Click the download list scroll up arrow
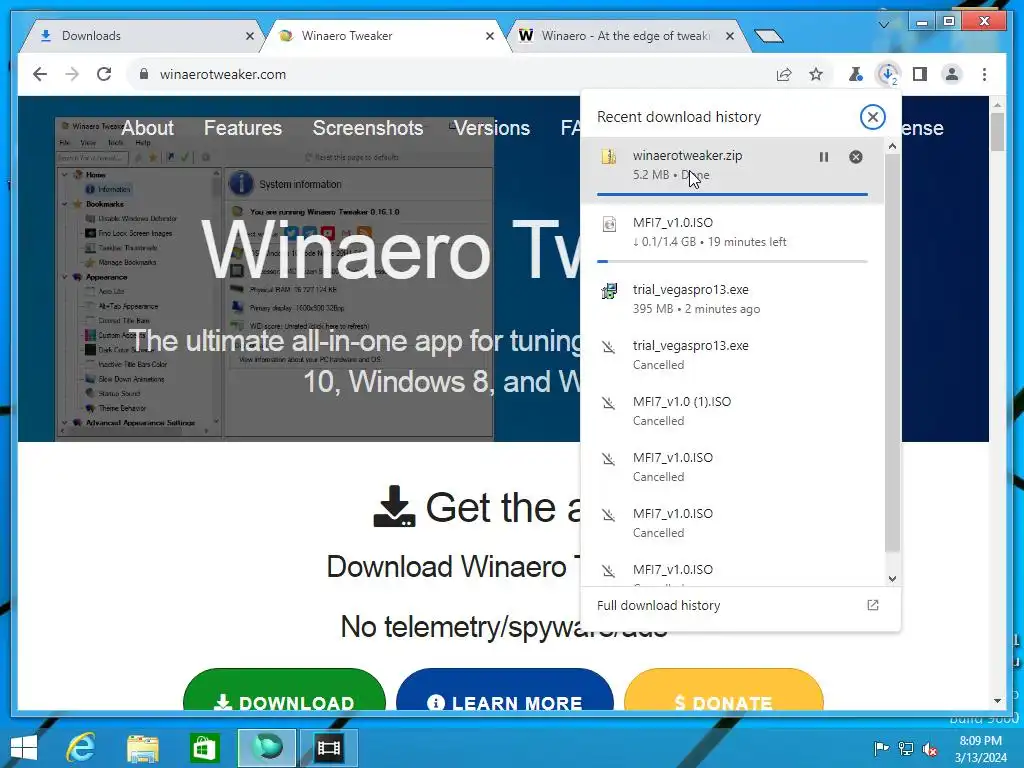The height and width of the screenshot is (768, 1024). point(892,146)
